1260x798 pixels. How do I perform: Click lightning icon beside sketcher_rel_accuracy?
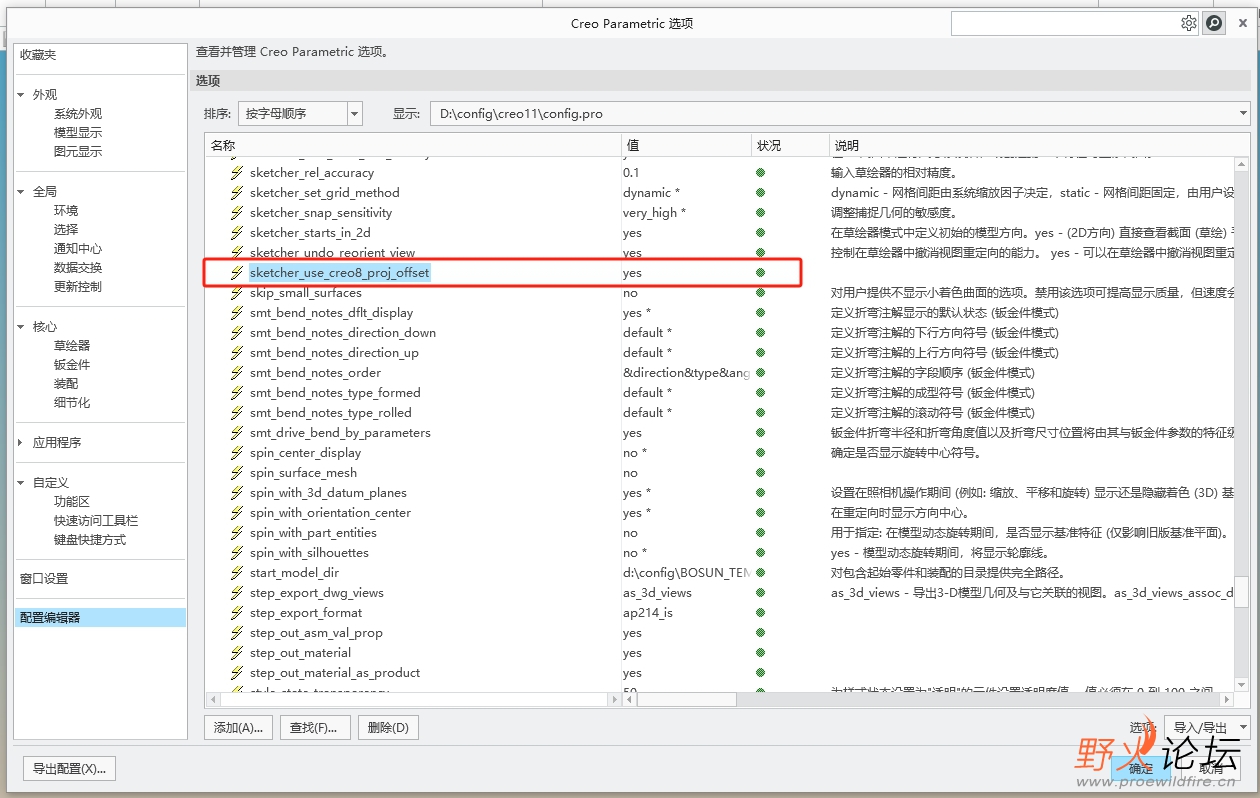237,173
